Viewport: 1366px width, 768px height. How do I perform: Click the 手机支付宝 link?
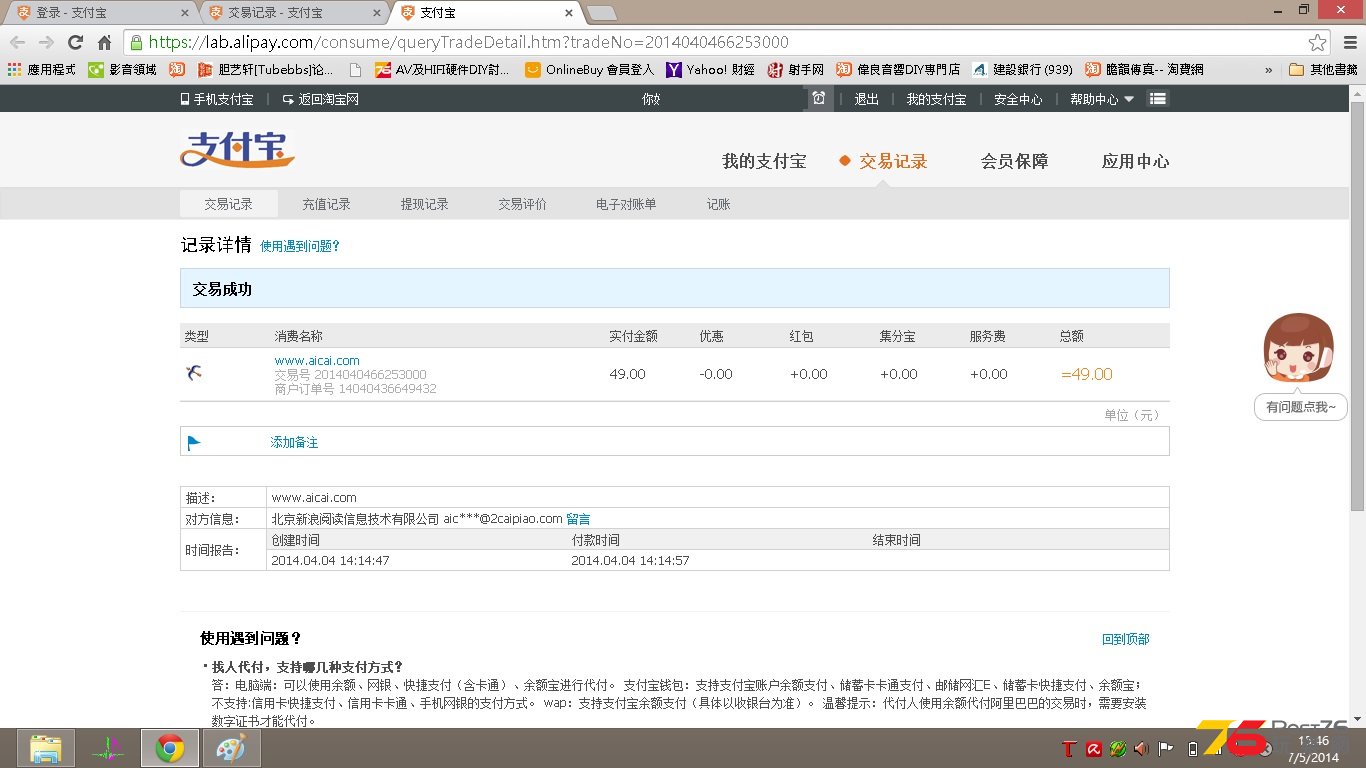(217, 99)
